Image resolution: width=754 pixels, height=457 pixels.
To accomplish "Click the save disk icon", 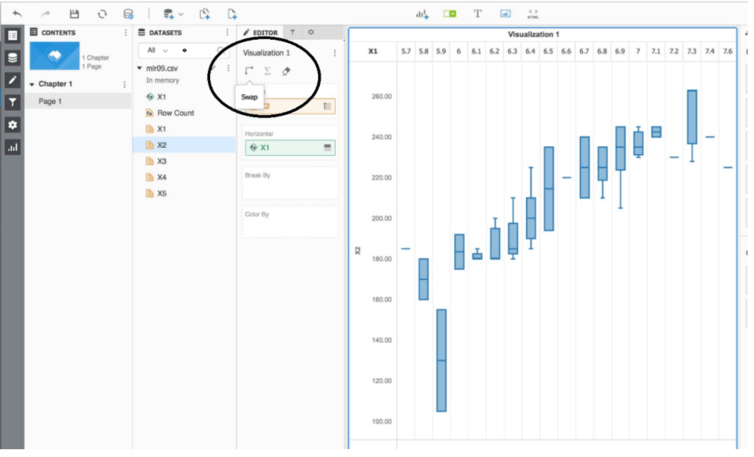I will (x=74, y=14).
